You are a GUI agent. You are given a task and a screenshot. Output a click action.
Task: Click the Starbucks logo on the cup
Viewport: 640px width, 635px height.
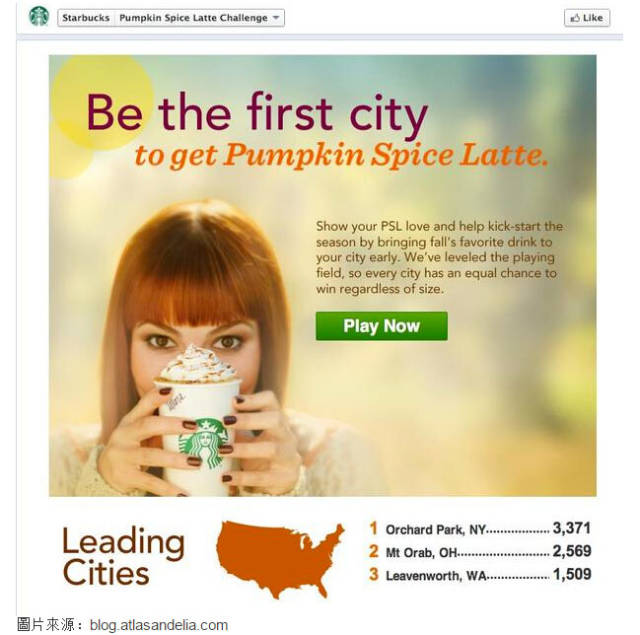[x=203, y=442]
